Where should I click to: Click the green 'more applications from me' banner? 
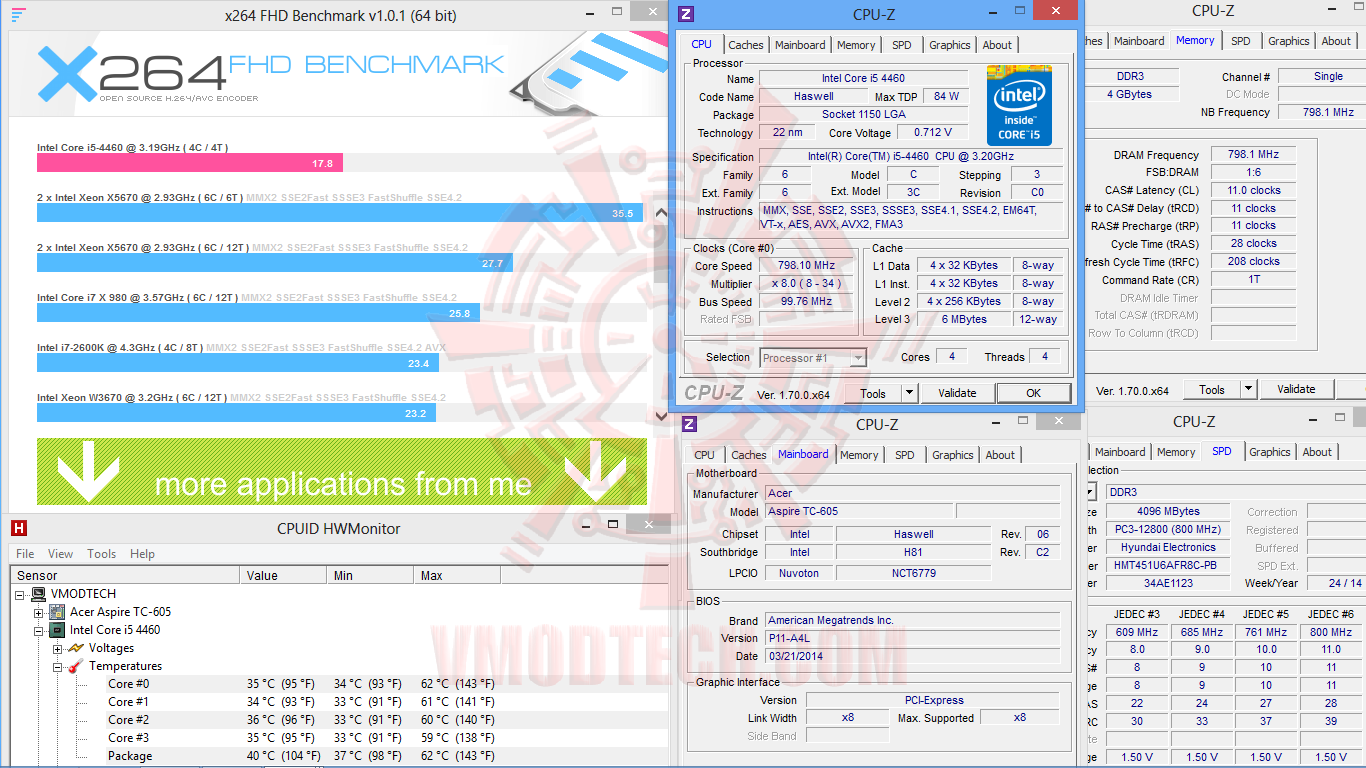click(x=342, y=472)
